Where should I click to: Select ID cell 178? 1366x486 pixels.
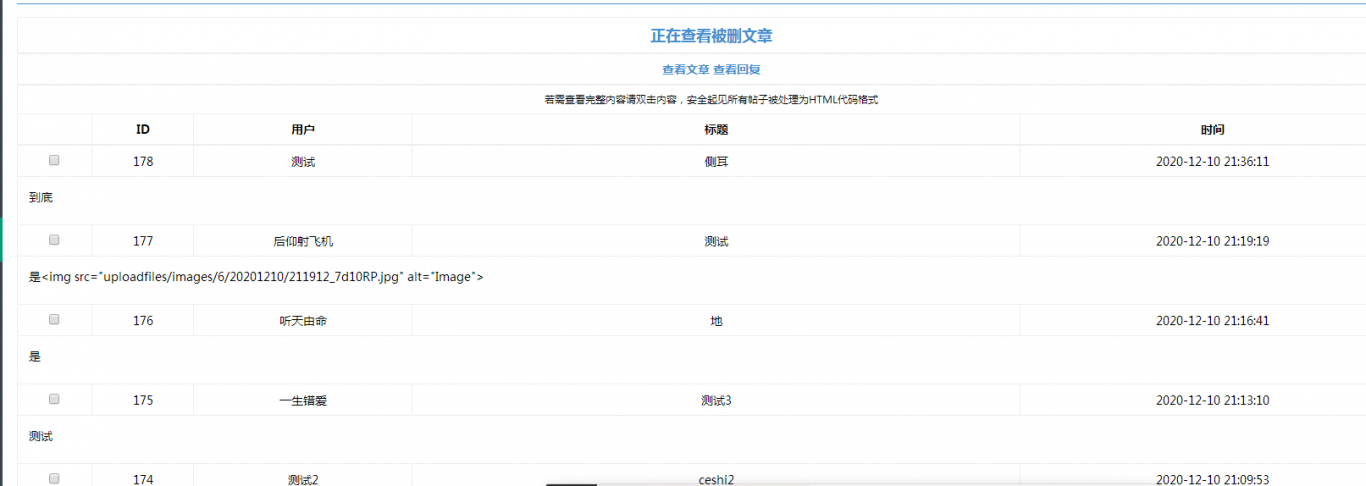pyautogui.click(x=143, y=161)
